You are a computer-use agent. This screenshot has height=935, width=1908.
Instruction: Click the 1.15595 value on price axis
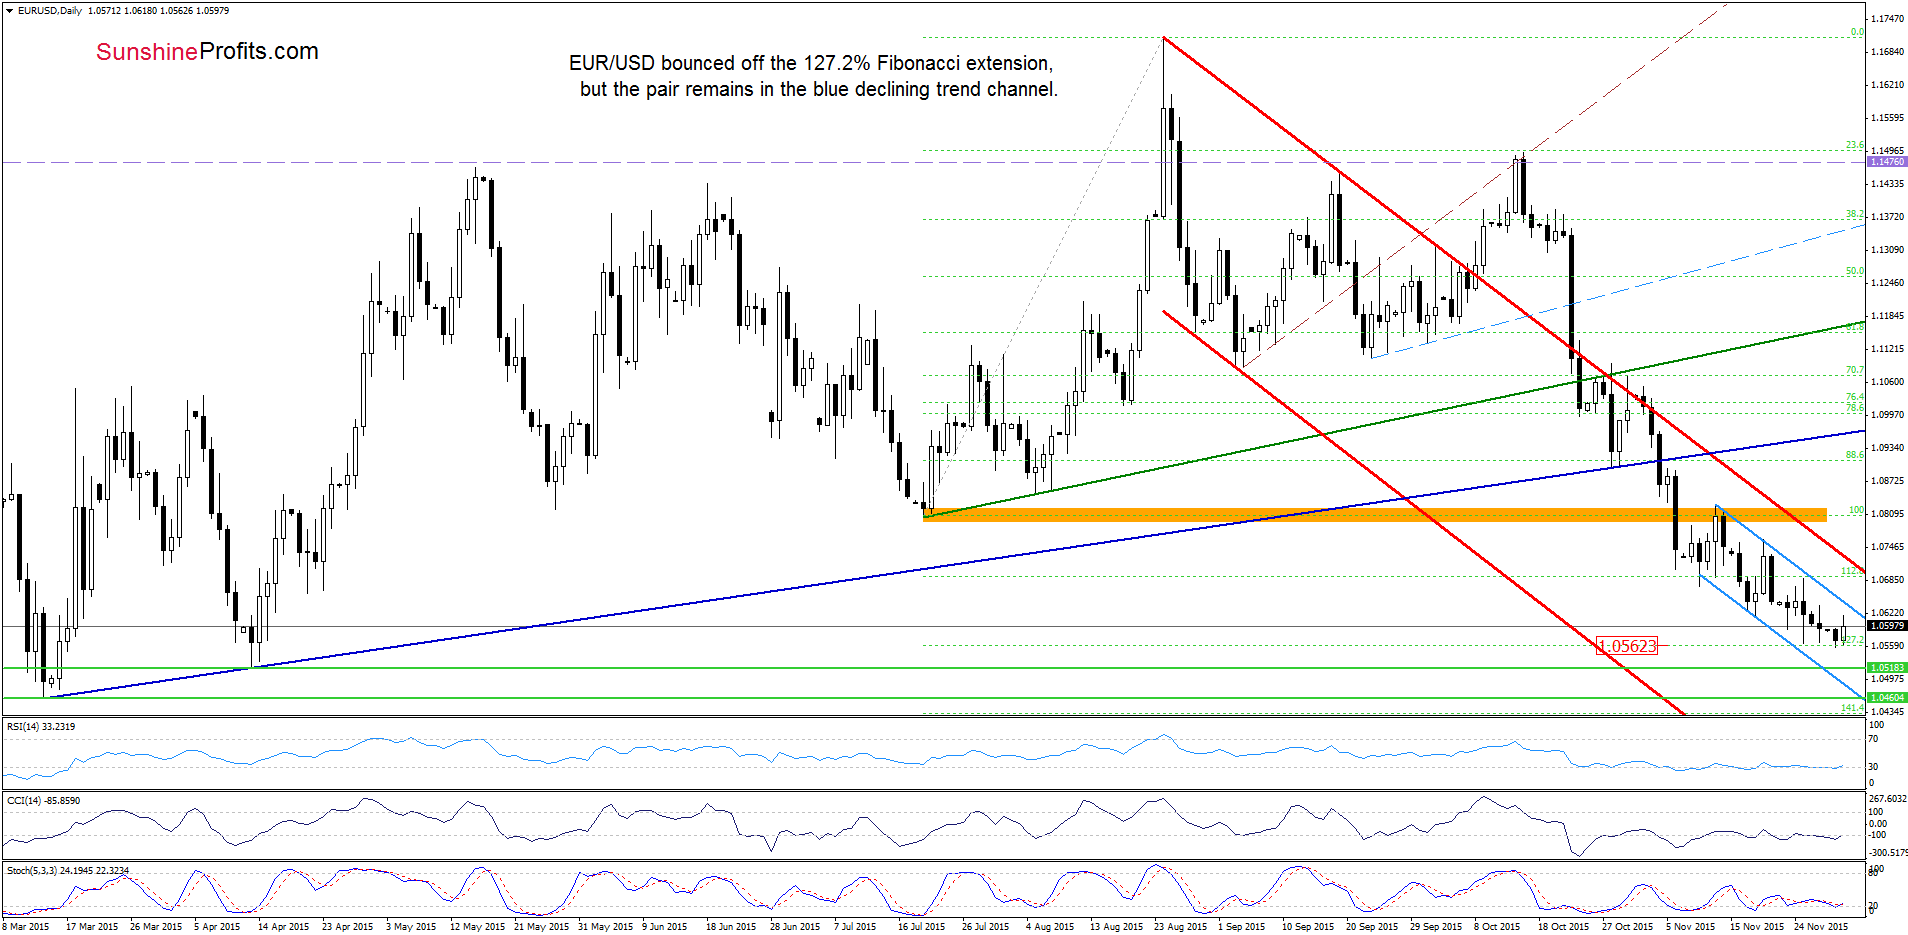point(1887,118)
